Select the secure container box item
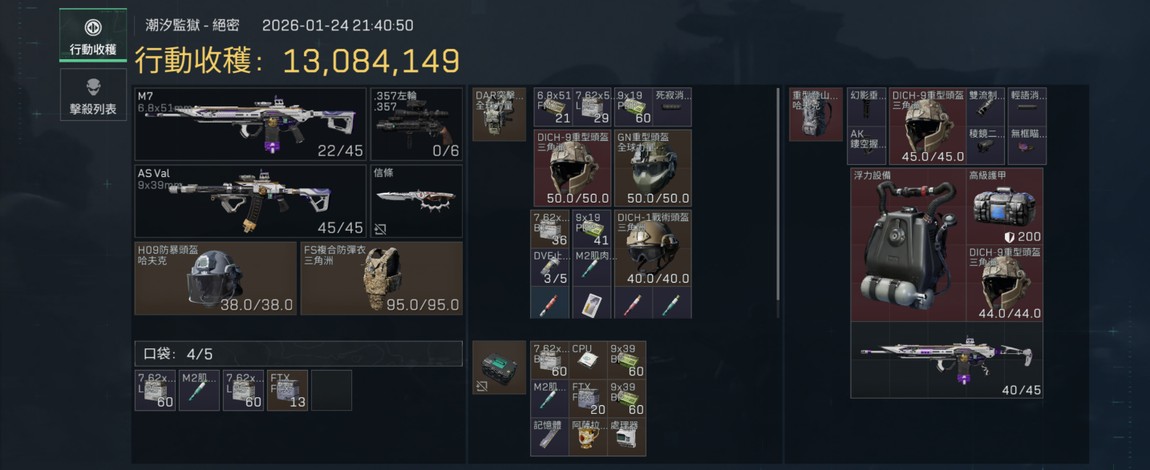Viewport: 1150px width, 470px height. (x=499, y=367)
